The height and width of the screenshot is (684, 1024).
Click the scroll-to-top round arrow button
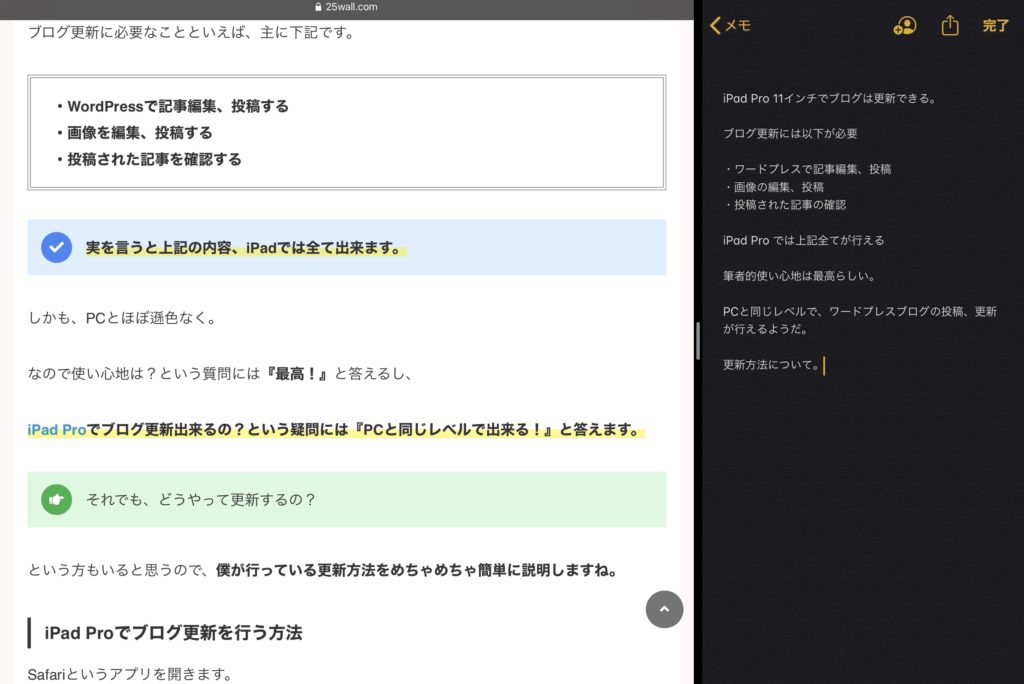coord(664,609)
